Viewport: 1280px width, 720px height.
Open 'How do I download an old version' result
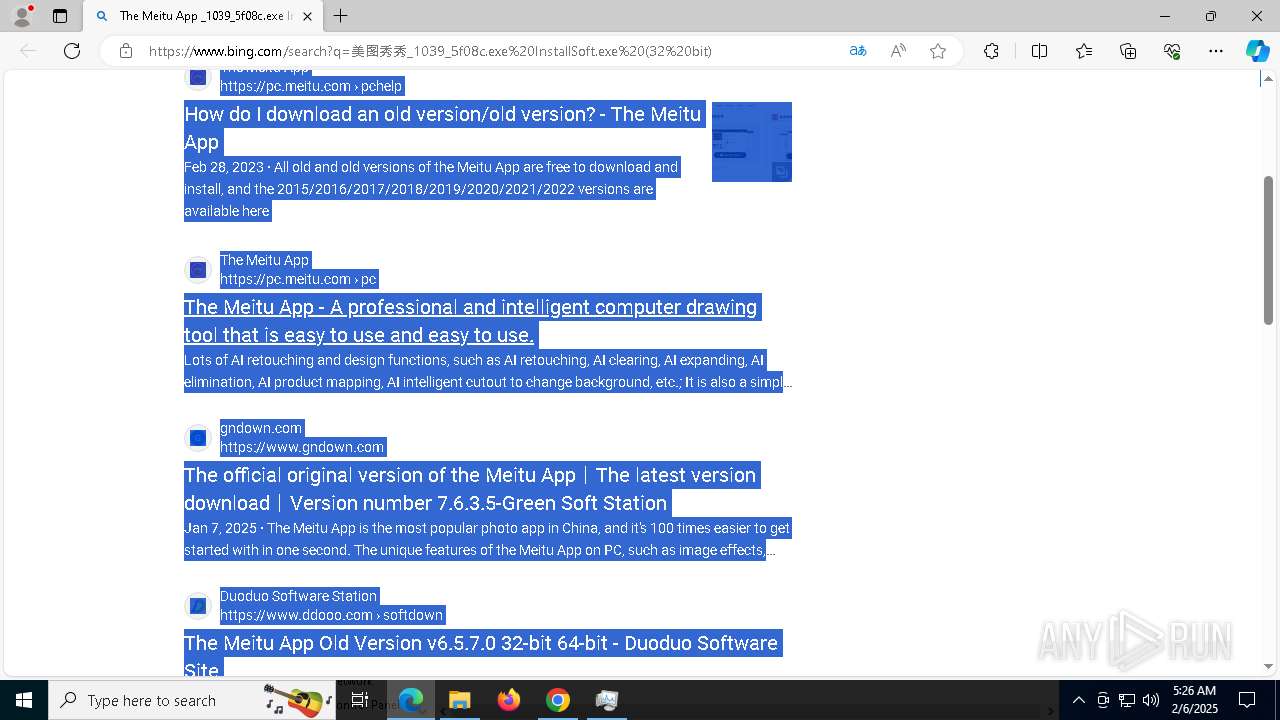click(443, 128)
